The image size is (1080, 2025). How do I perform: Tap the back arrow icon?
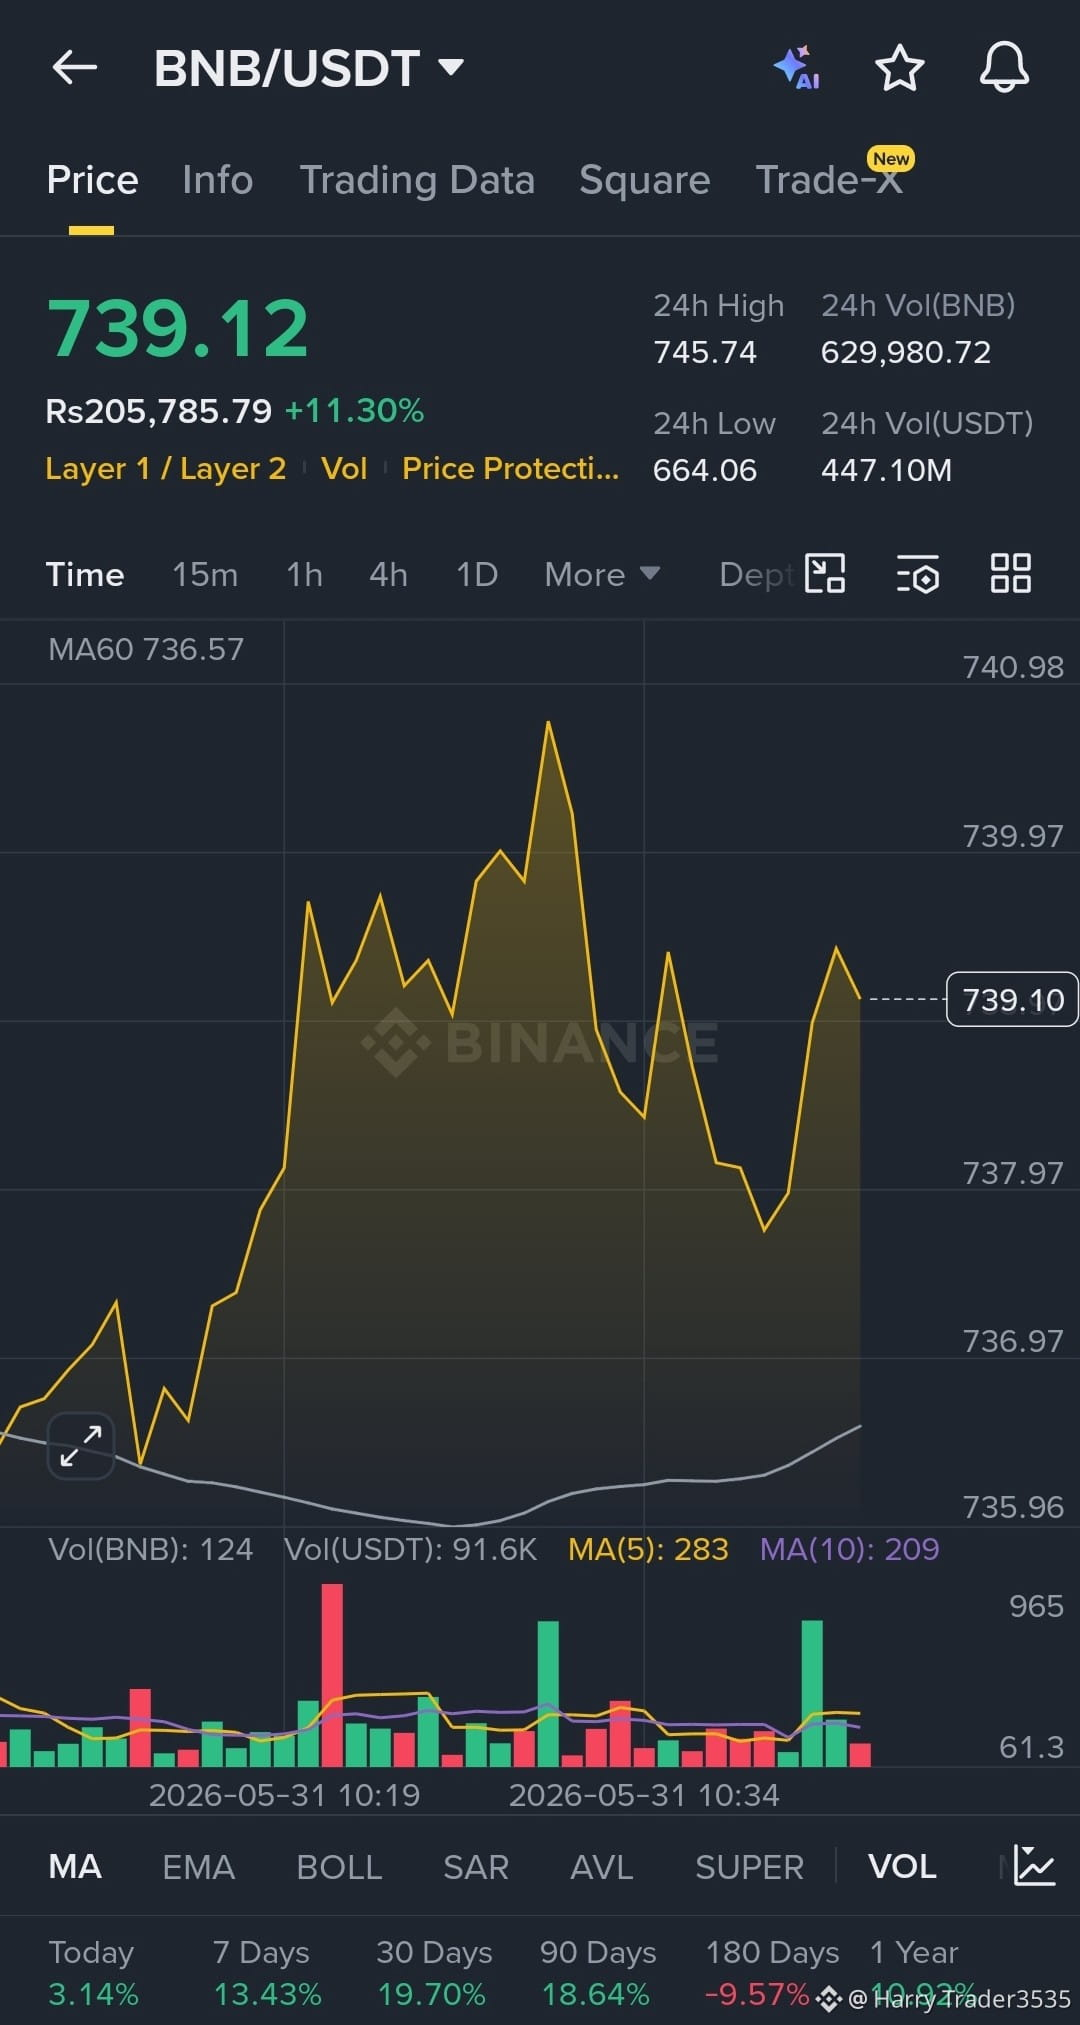pos(75,68)
